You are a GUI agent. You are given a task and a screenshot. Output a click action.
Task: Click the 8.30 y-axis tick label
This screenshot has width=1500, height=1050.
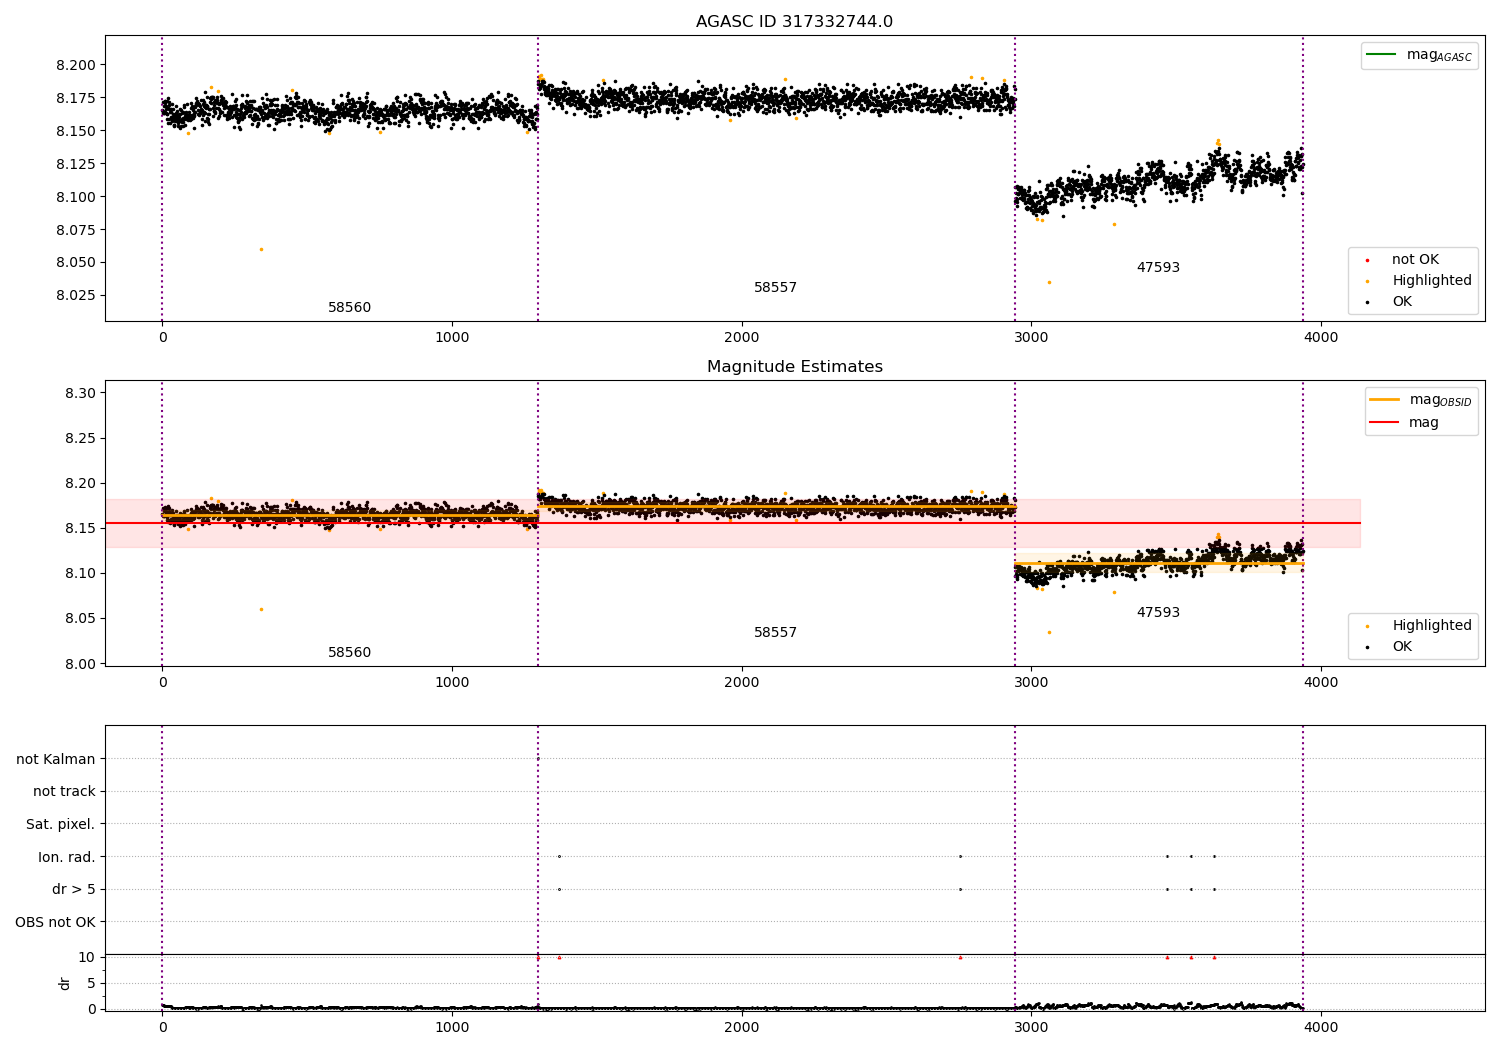[x=79, y=393]
